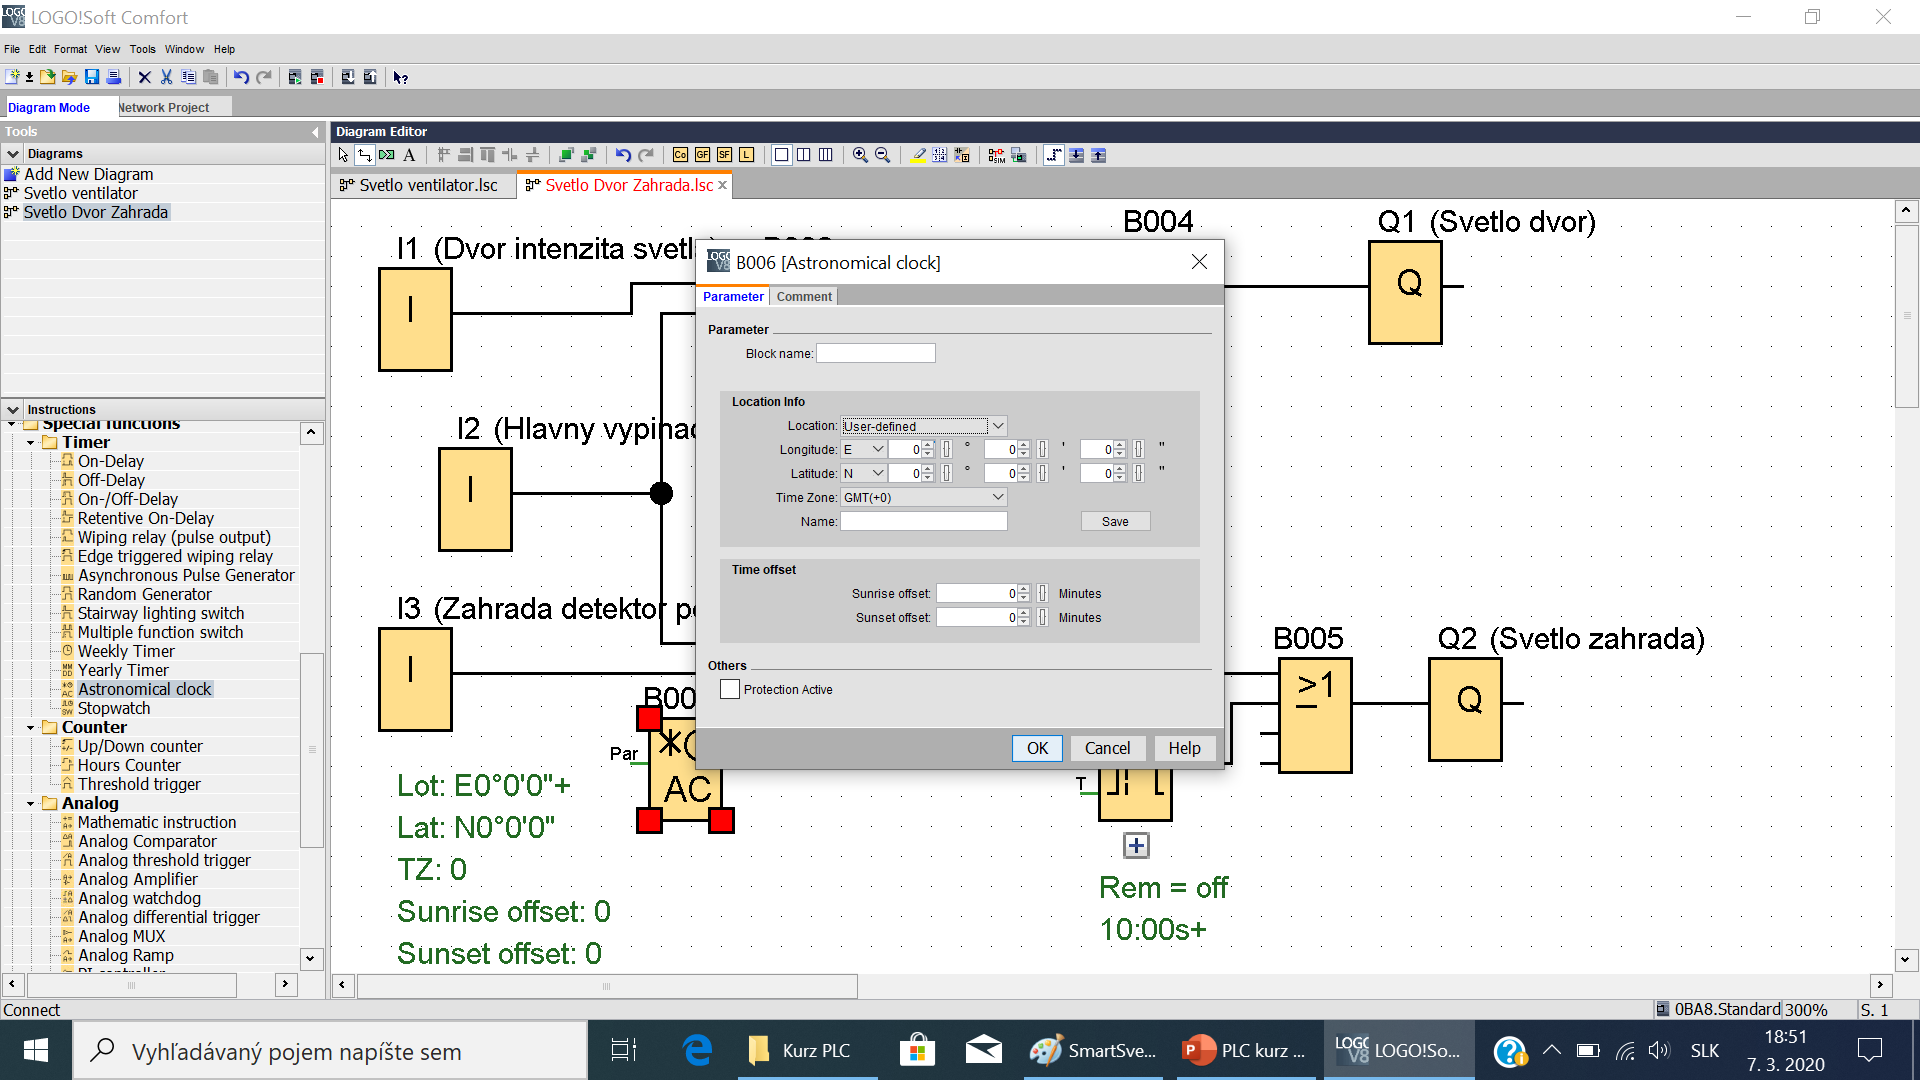Screen dimensions: 1920x1080
Task: Collapse the Timer folder in Instructions tree
Action: (31, 442)
